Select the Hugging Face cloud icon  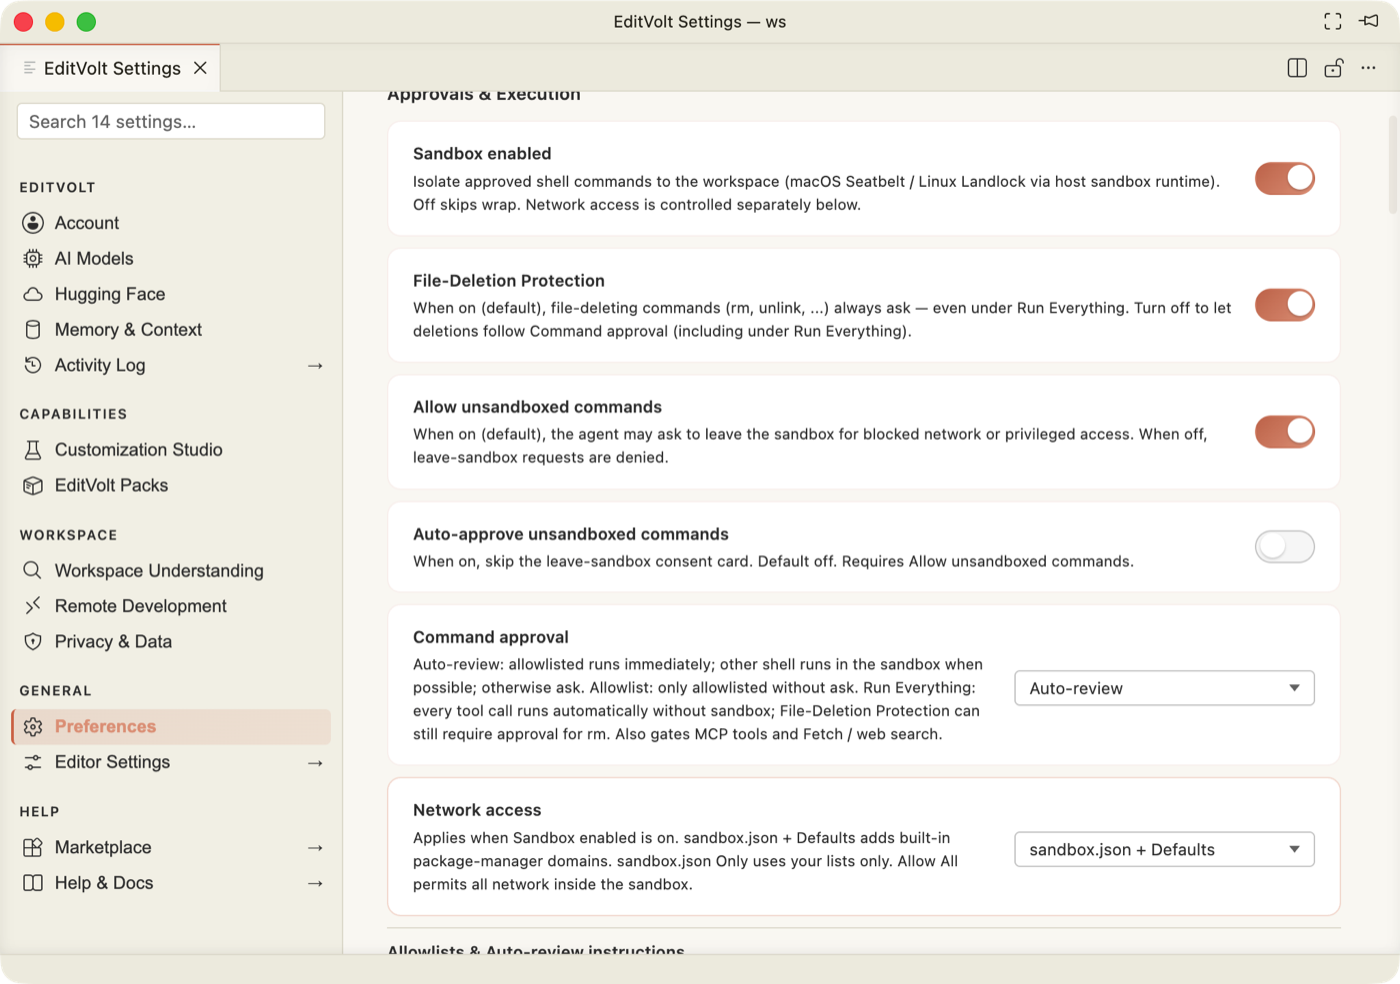tap(33, 294)
